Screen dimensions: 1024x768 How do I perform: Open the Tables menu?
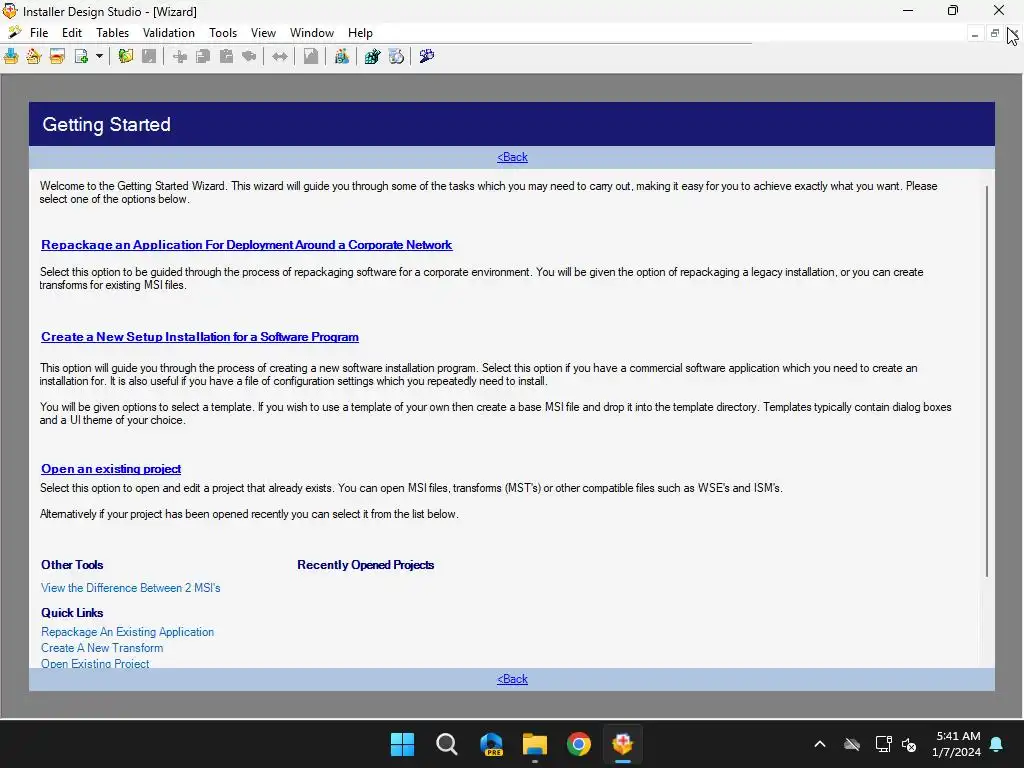coord(112,33)
